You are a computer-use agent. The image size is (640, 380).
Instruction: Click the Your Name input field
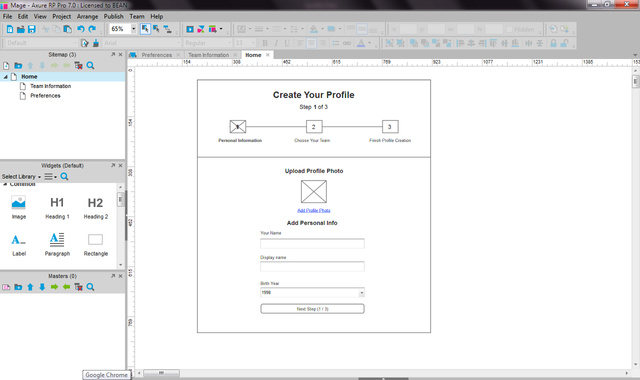pos(312,244)
